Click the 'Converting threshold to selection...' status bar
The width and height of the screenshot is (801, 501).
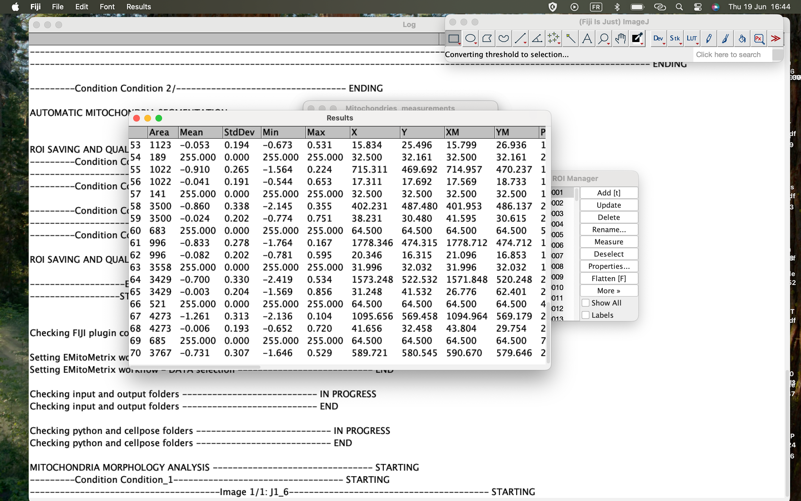506,55
